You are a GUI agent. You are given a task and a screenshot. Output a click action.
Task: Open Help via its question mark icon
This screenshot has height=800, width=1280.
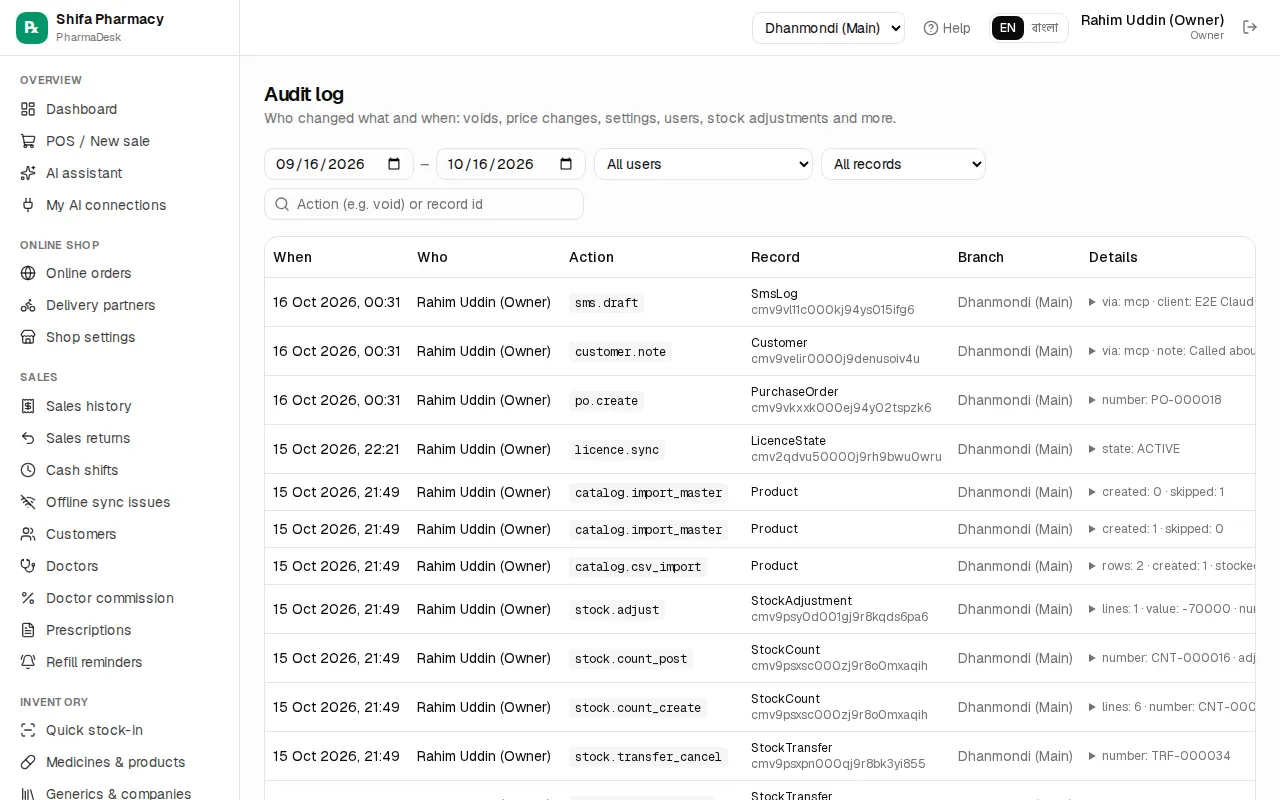point(931,28)
